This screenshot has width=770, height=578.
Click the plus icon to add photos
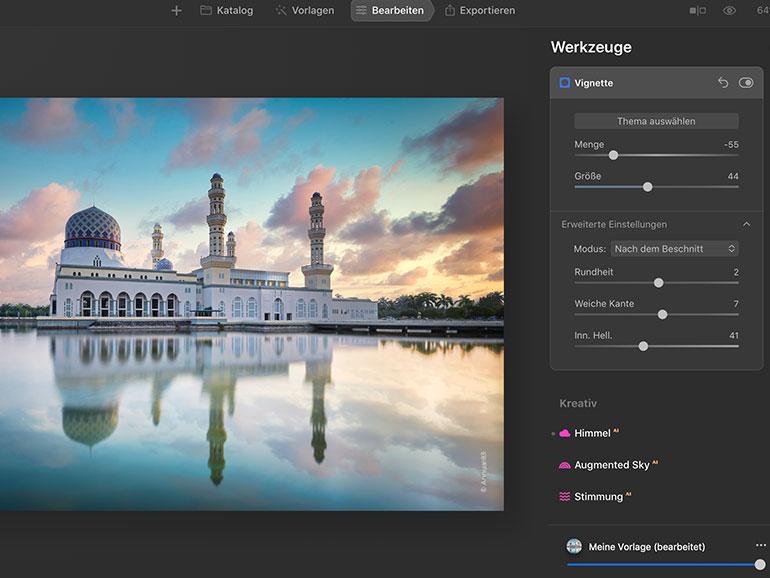tap(176, 11)
